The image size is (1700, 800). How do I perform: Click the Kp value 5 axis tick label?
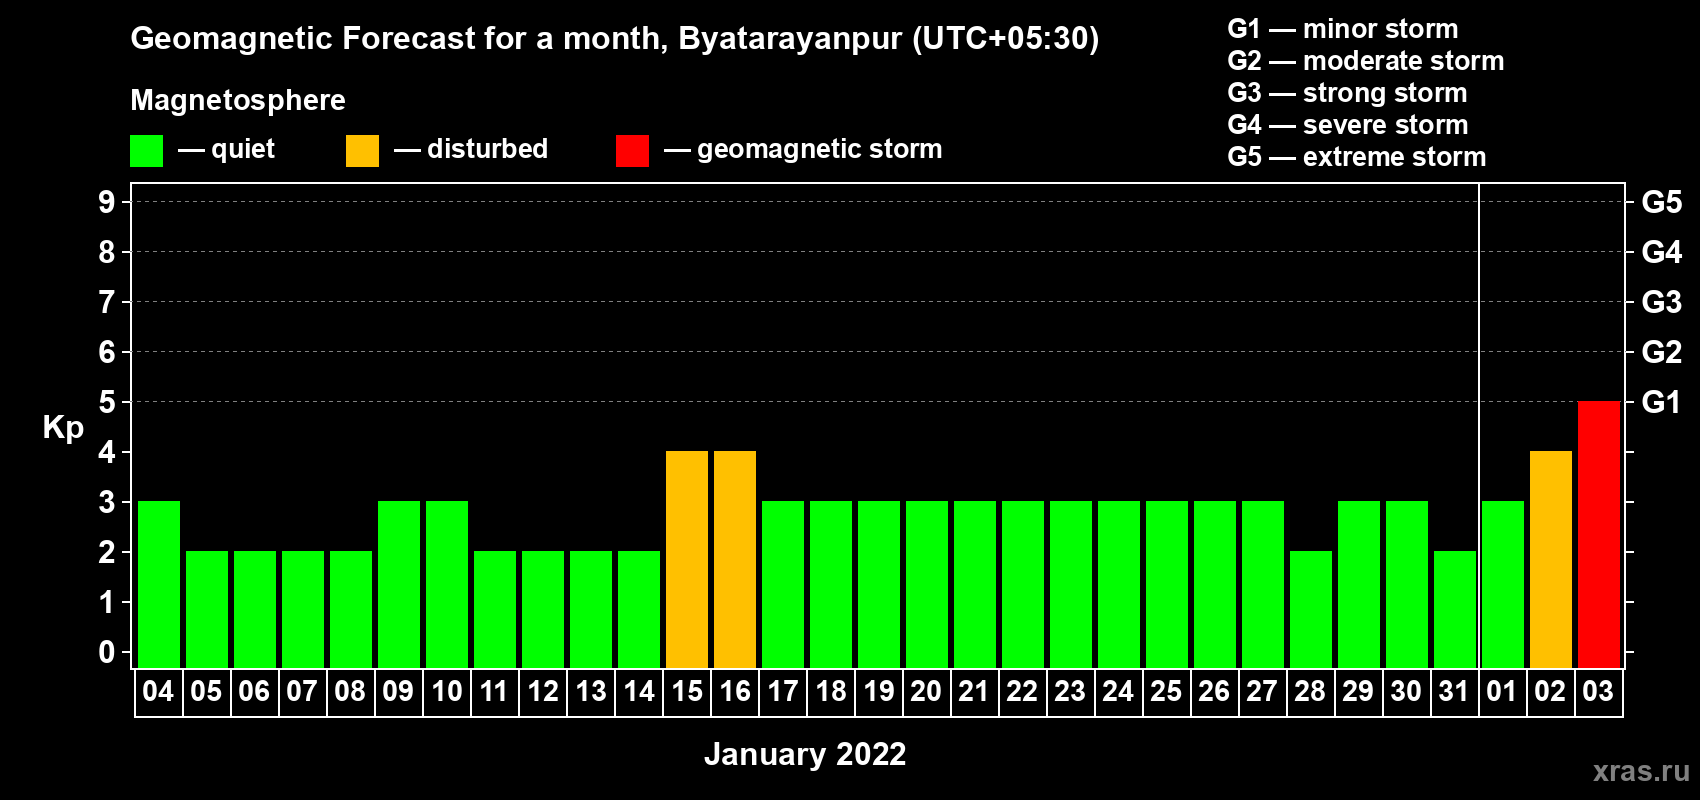pyautogui.click(x=107, y=402)
